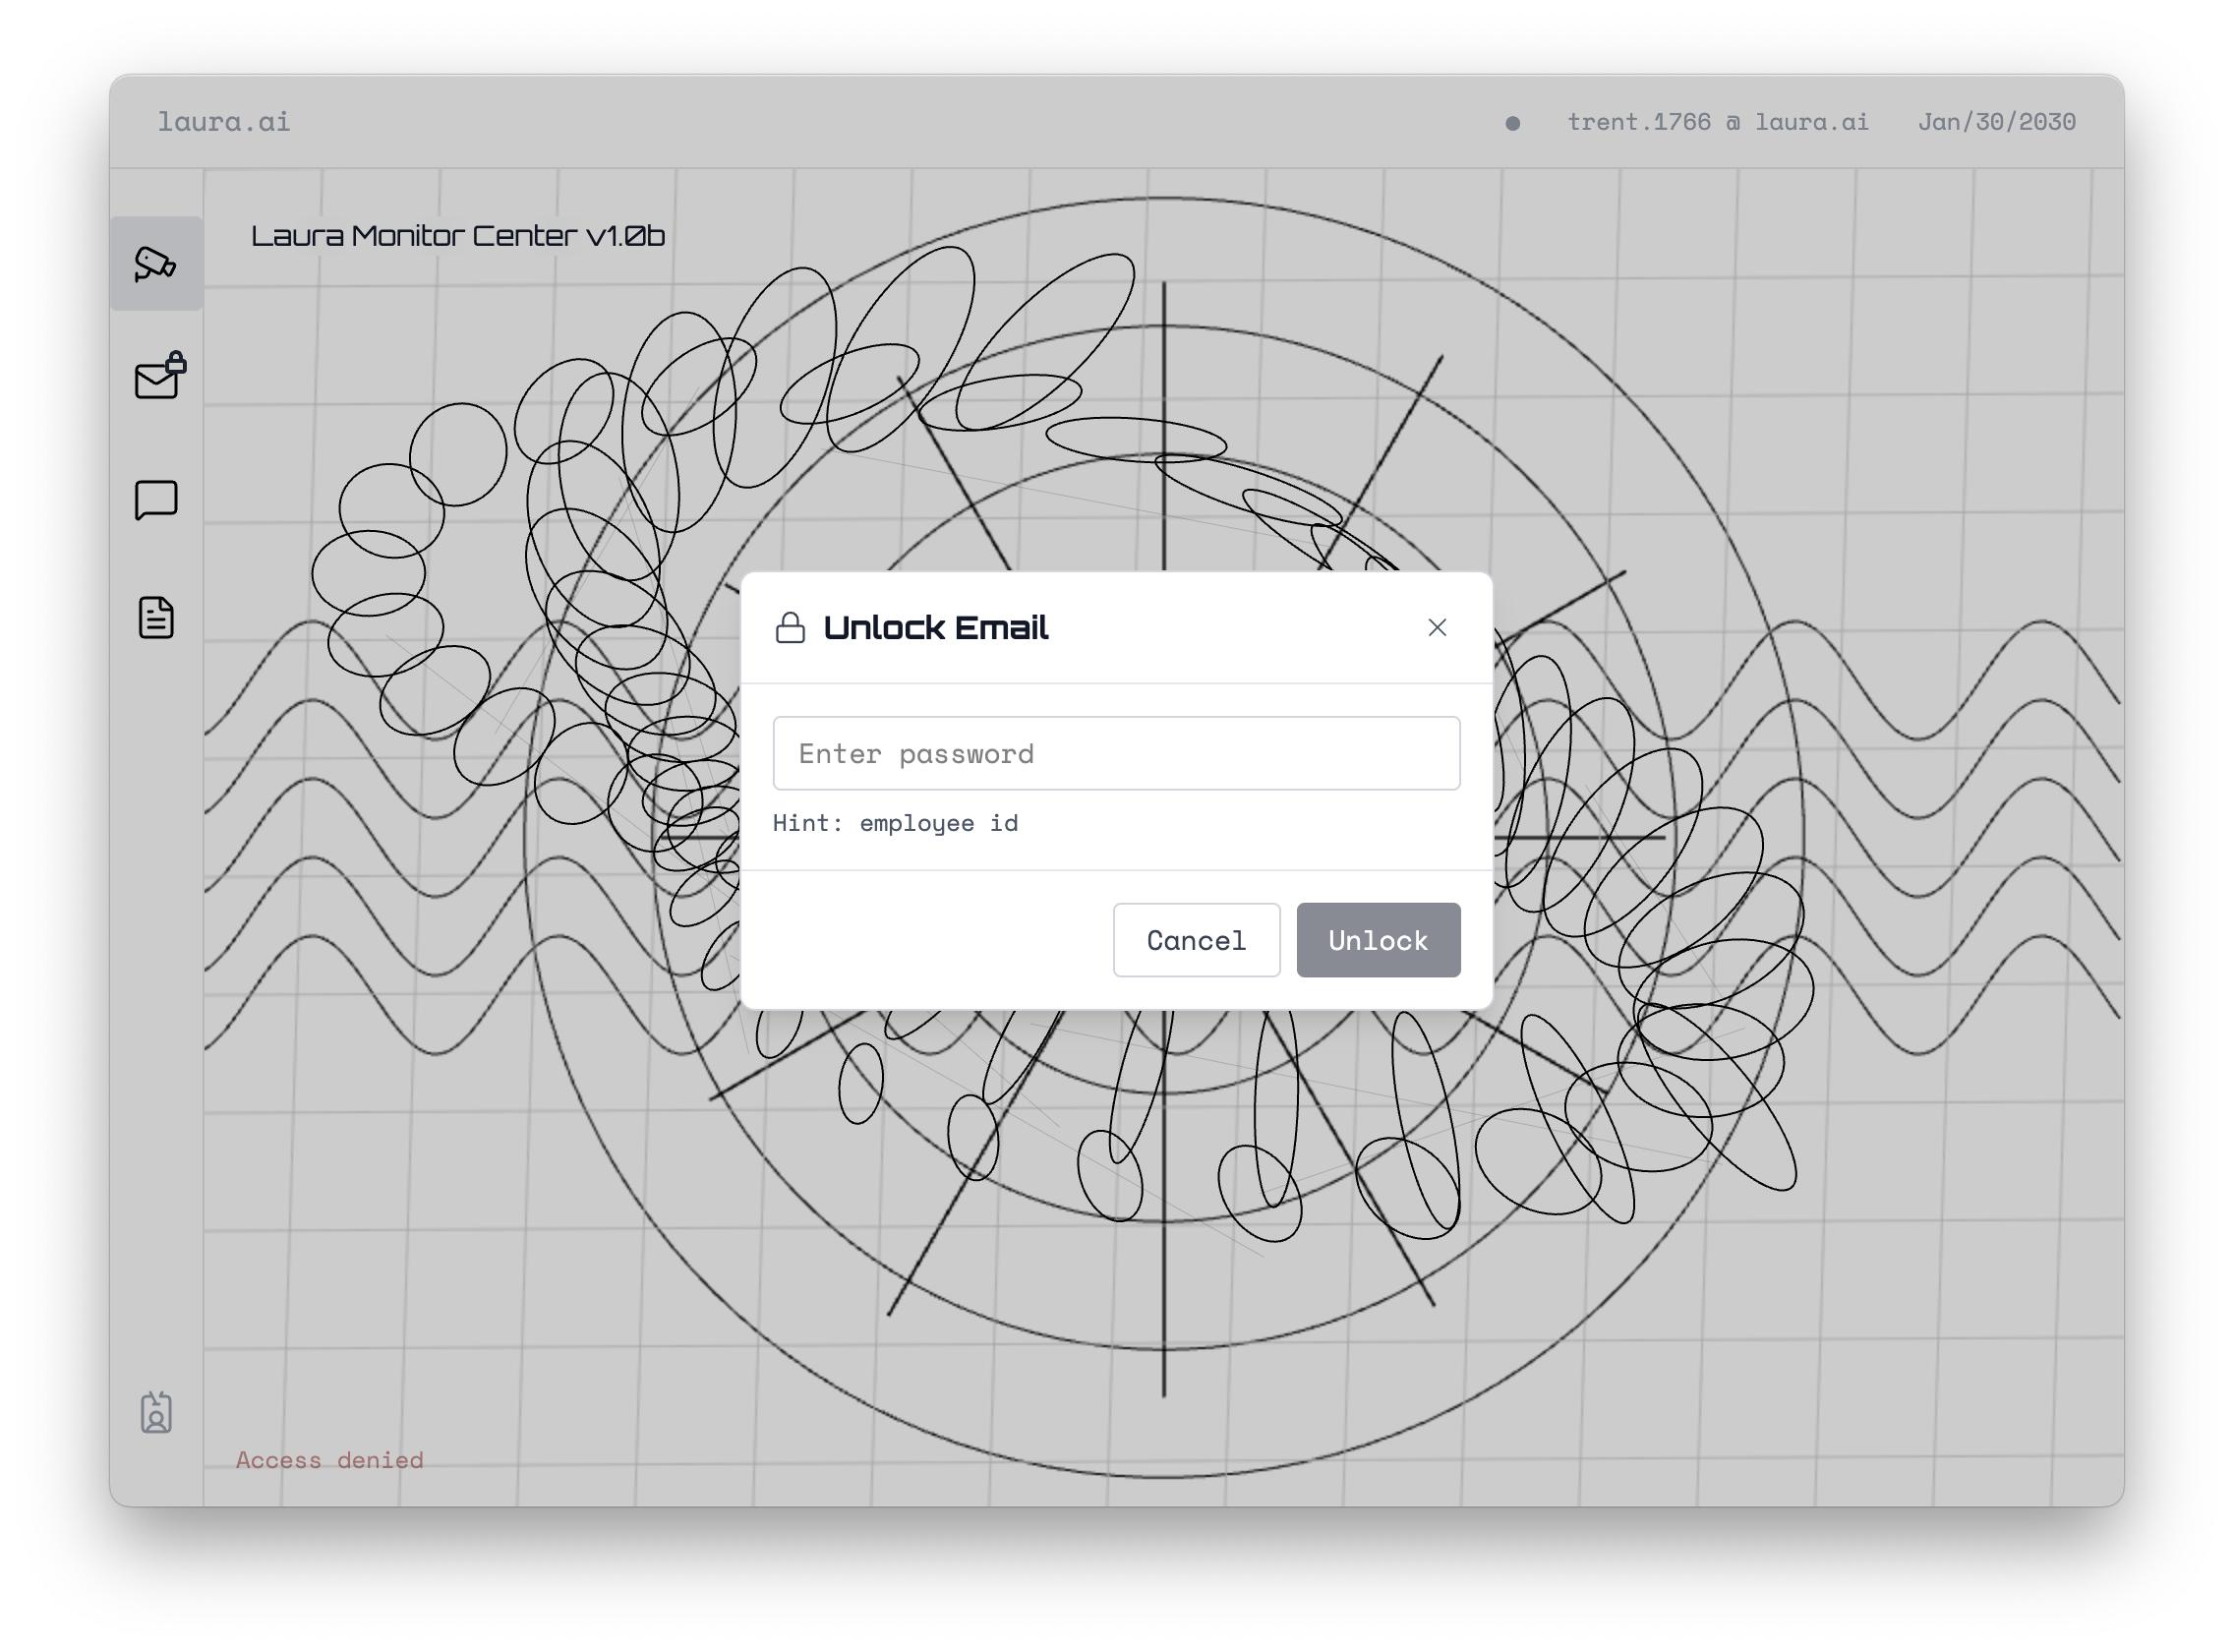Click the laura.ai logo text

coord(224,122)
